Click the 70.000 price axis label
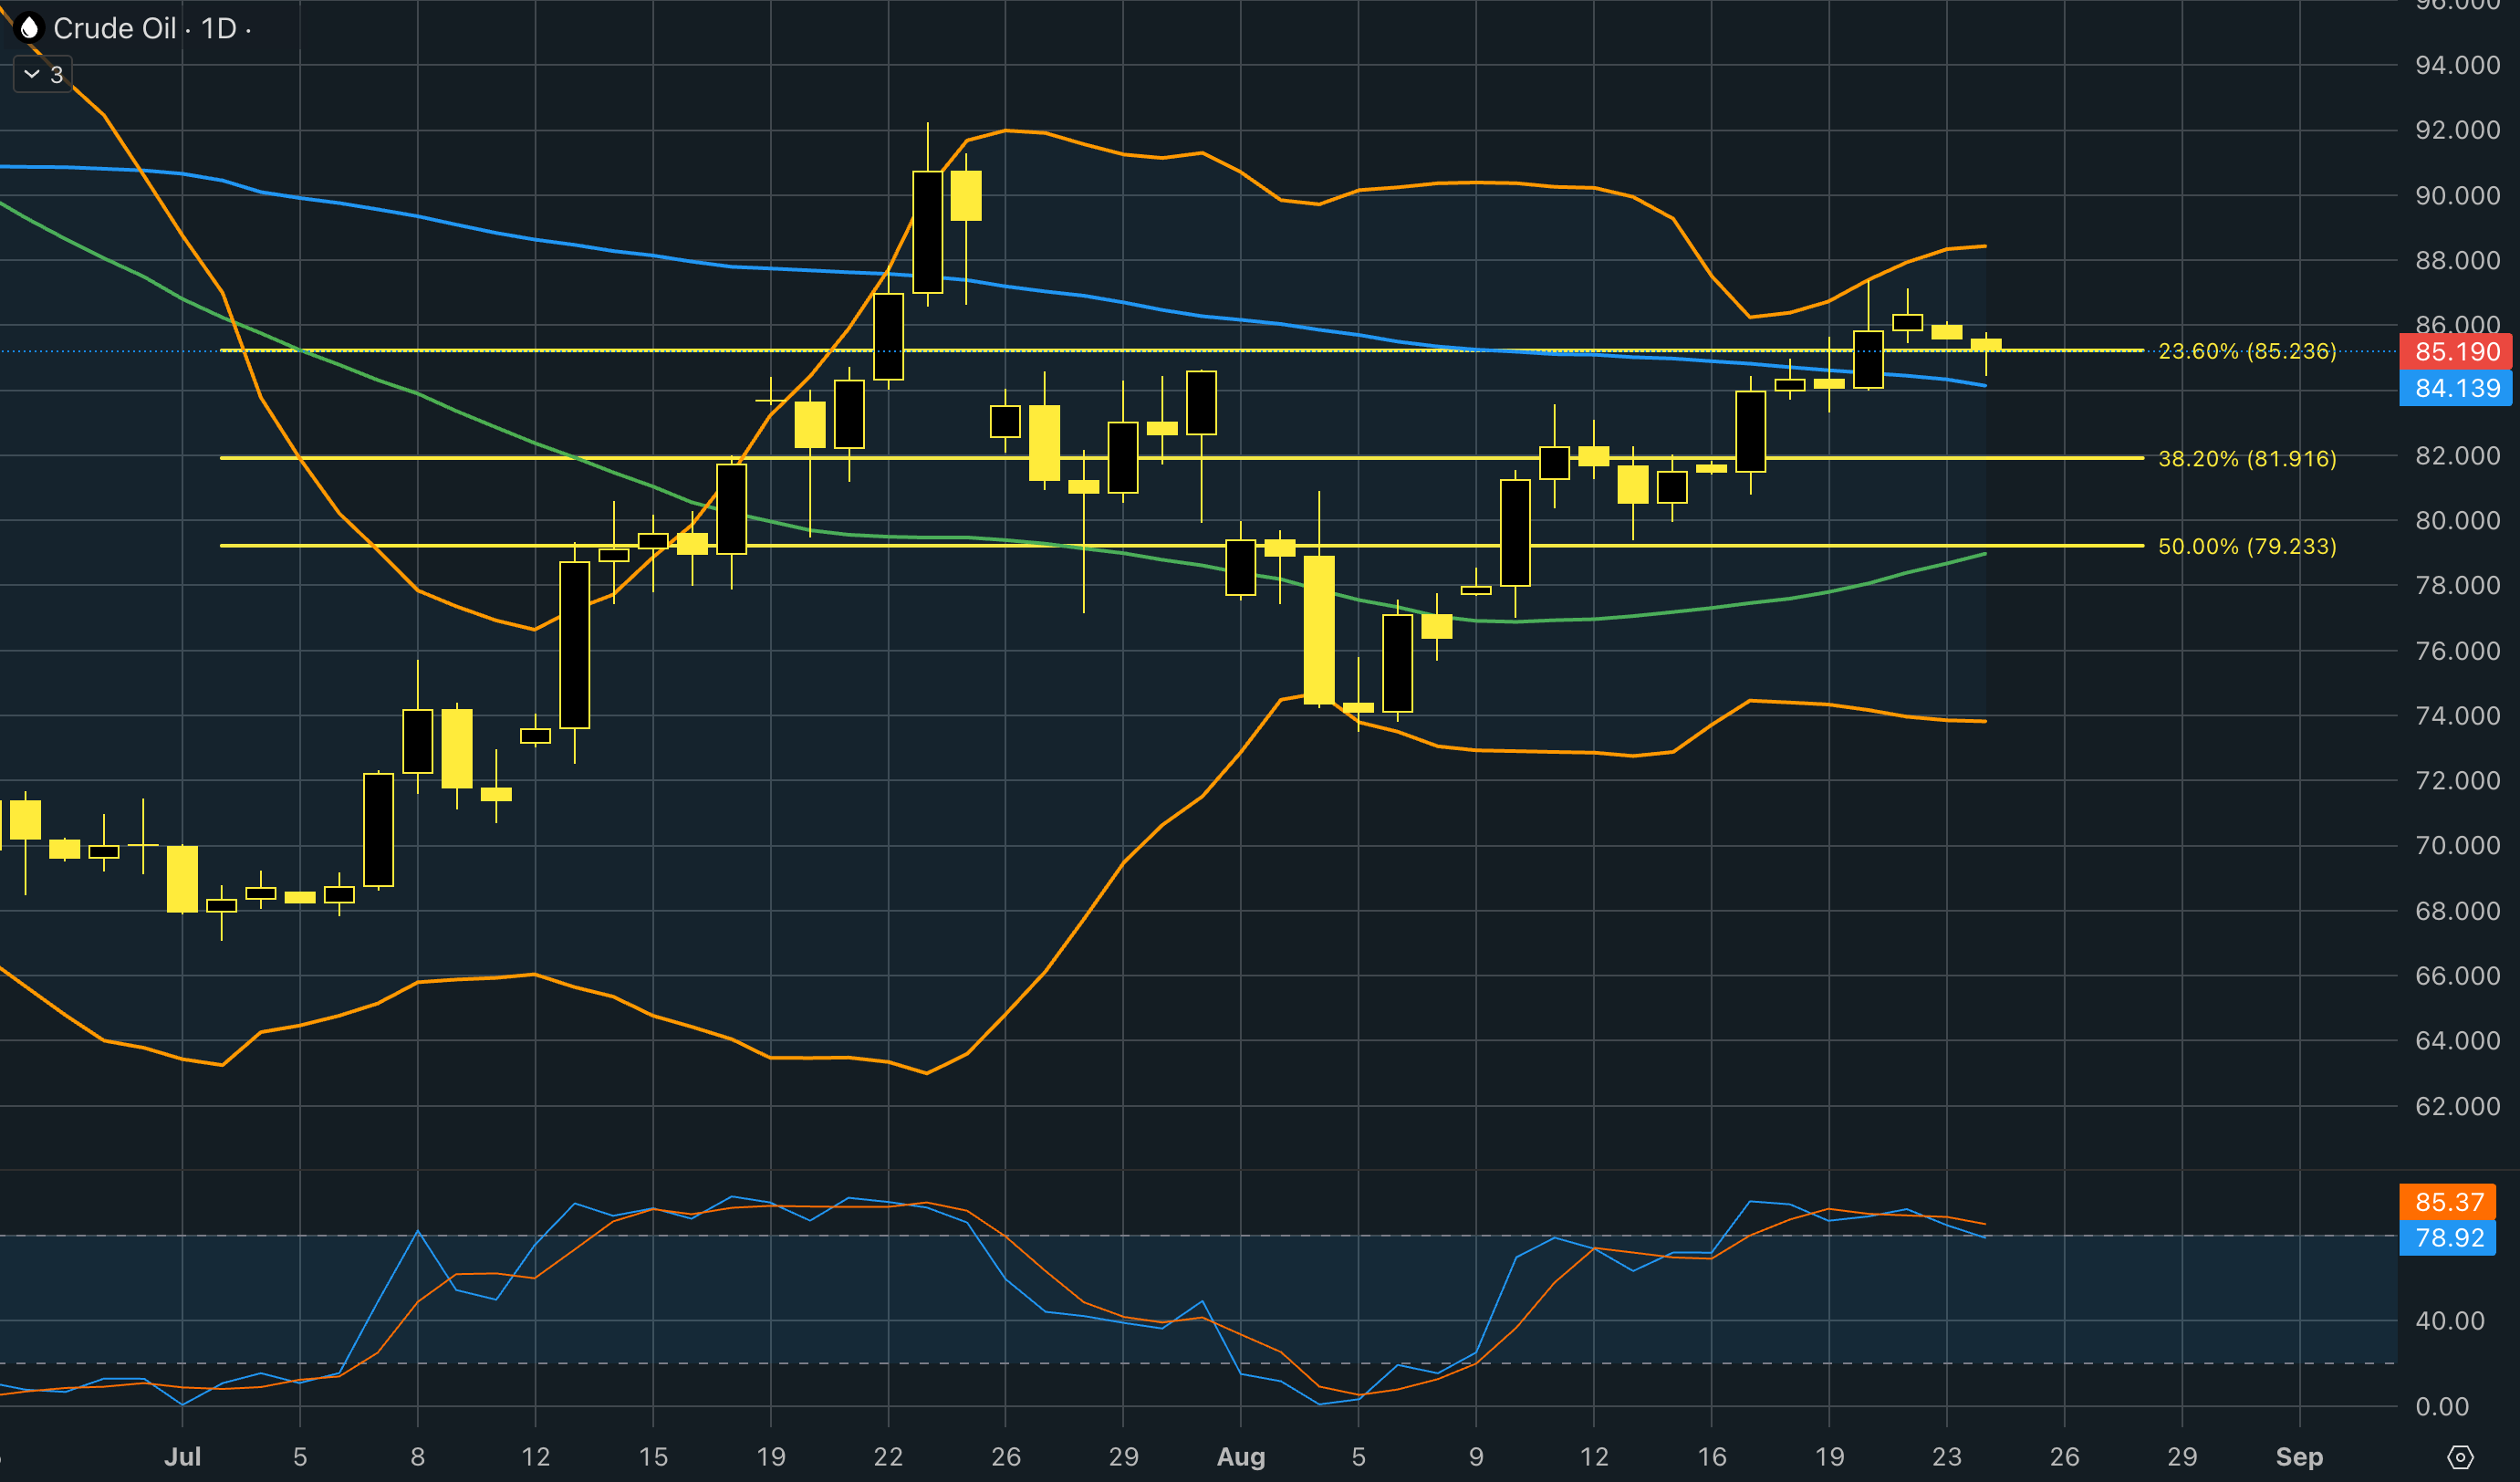This screenshot has width=2520, height=1482. pos(2457,846)
